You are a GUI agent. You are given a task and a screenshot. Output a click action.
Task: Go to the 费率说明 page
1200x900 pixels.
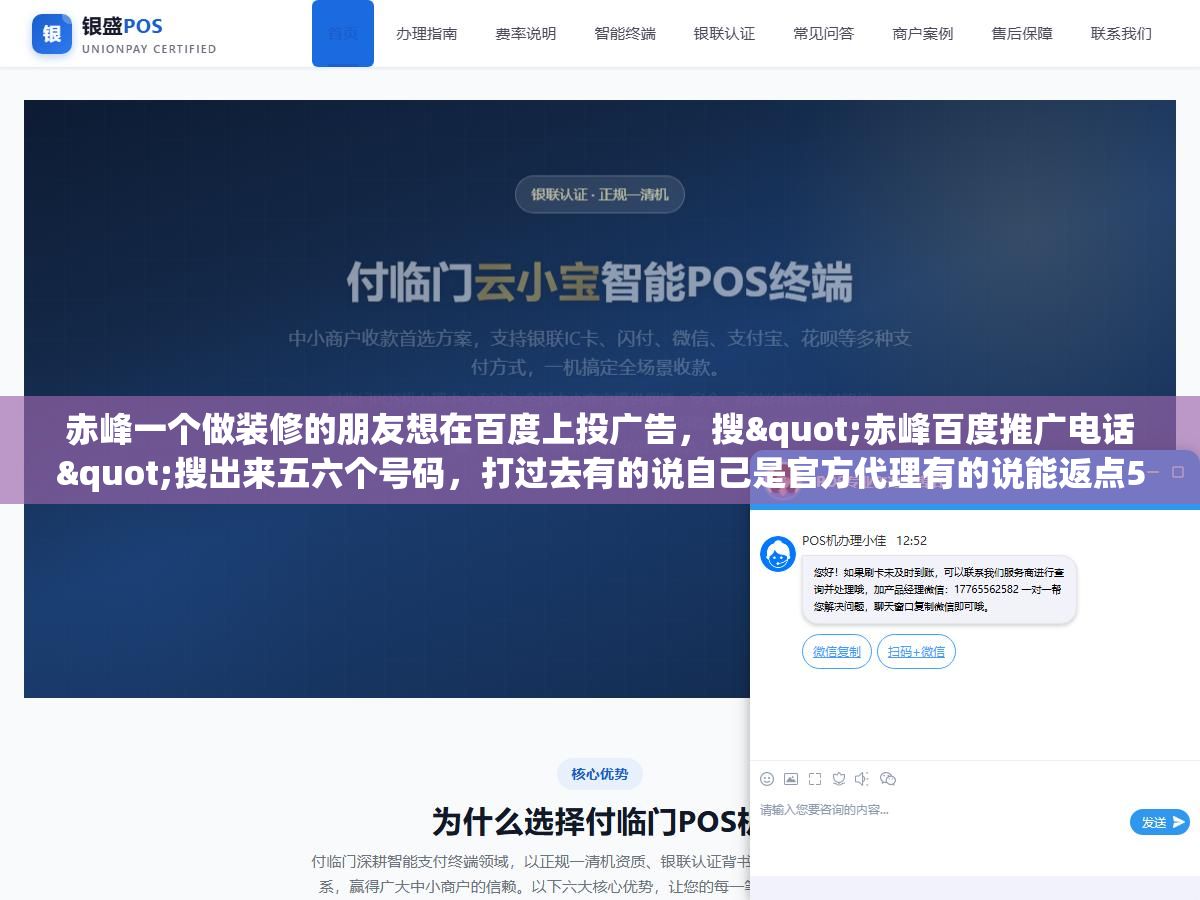pos(526,33)
